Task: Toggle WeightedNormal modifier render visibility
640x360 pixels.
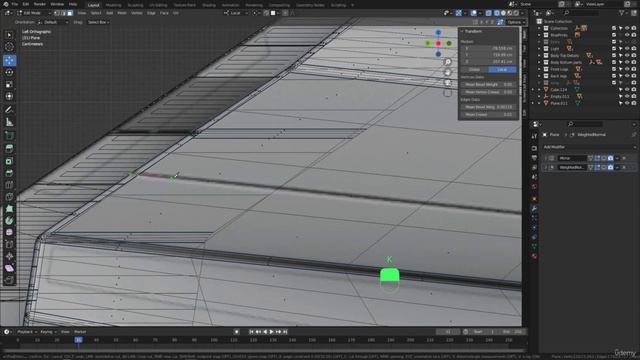Action: coord(610,167)
